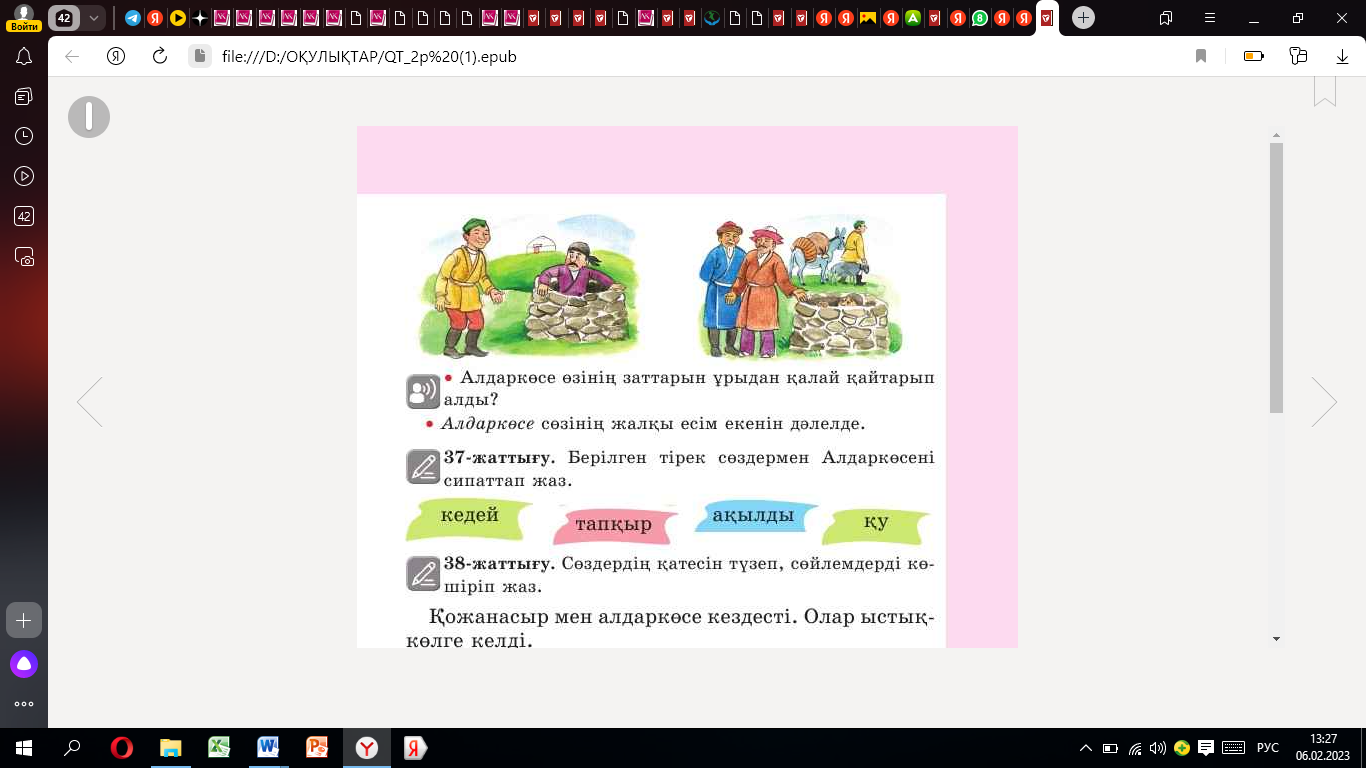Click the green кедей word banner
The height and width of the screenshot is (768, 1366).
[468, 519]
